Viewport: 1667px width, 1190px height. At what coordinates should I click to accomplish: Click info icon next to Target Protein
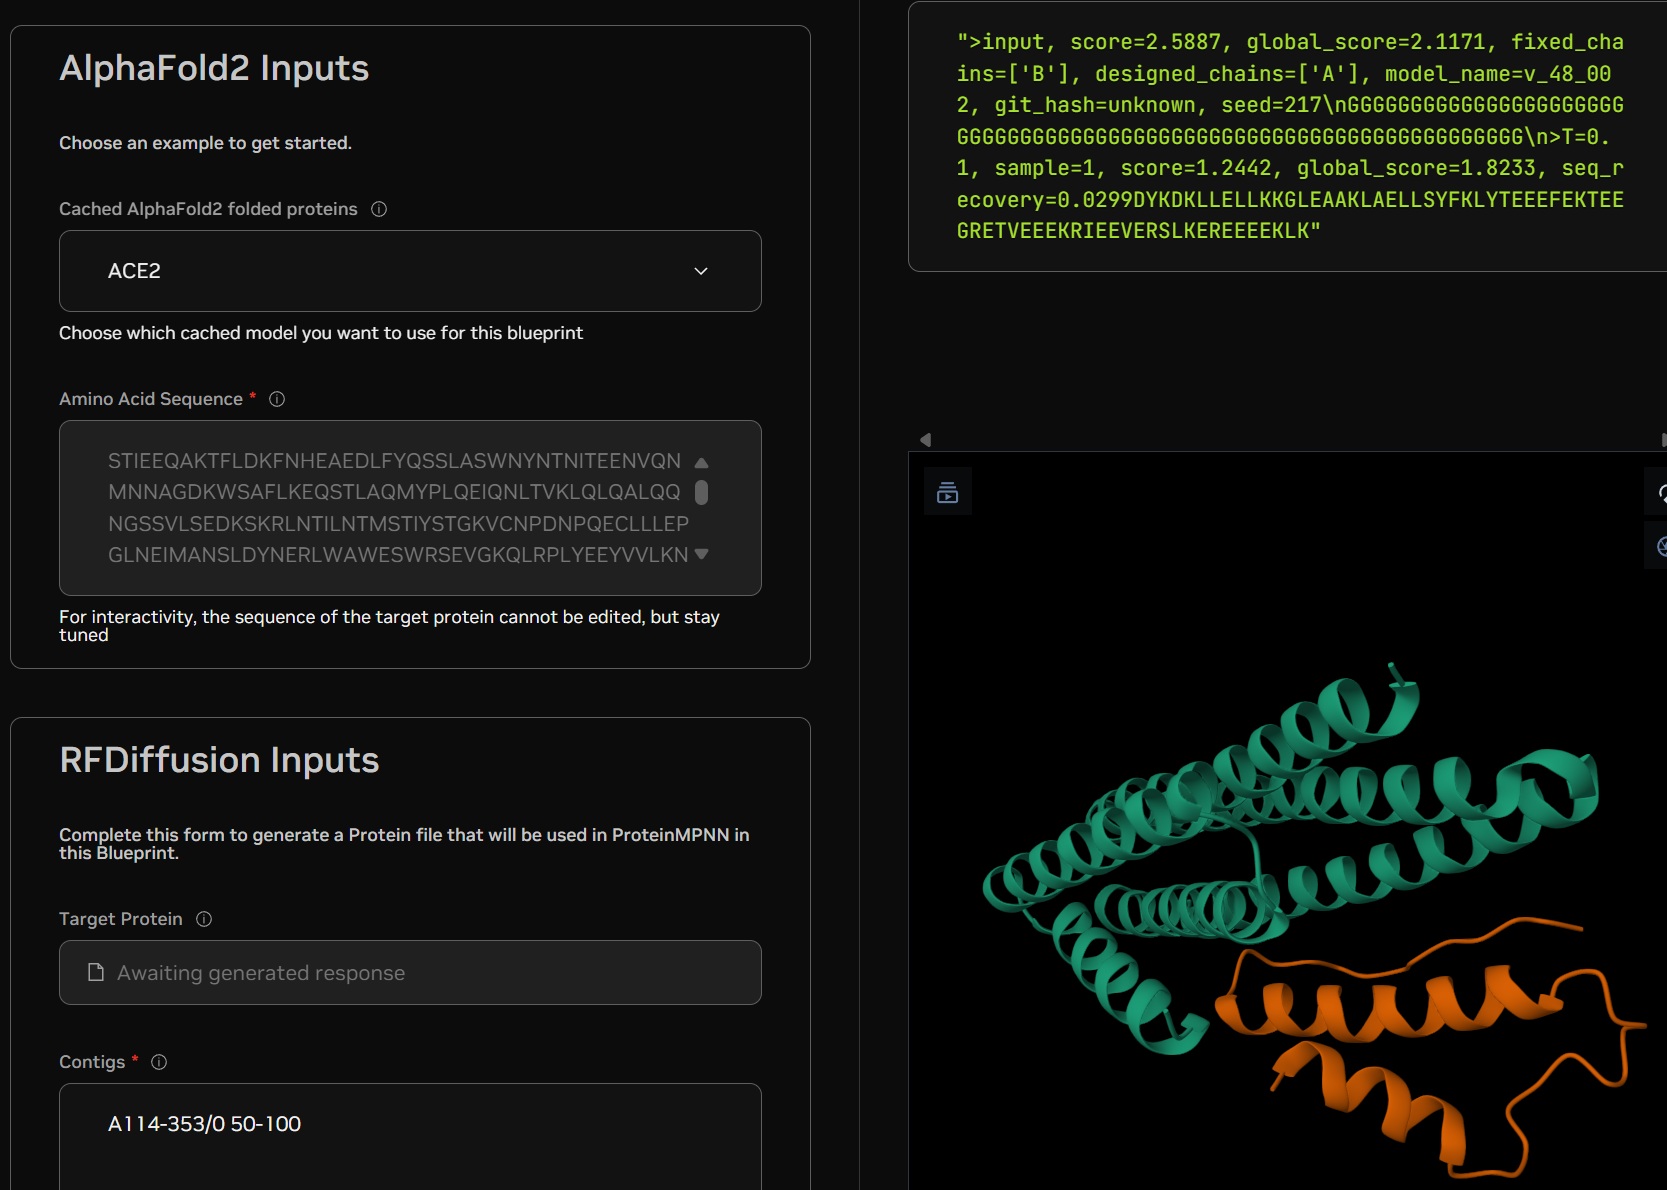[204, 919]
